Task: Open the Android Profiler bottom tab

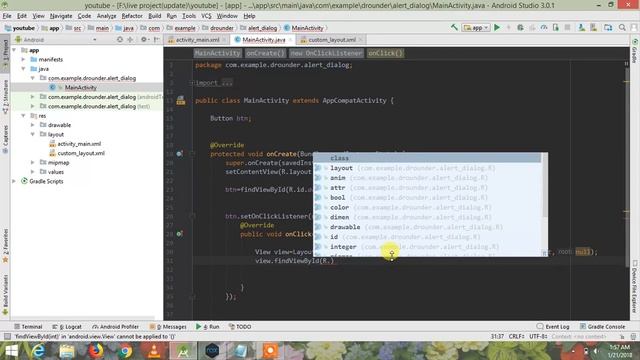Action: 116,327
